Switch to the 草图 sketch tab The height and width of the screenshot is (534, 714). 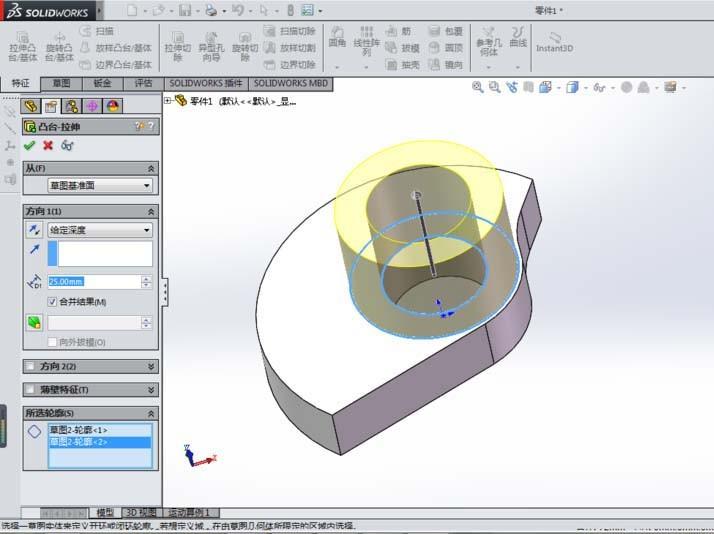(x=61, y=83)
